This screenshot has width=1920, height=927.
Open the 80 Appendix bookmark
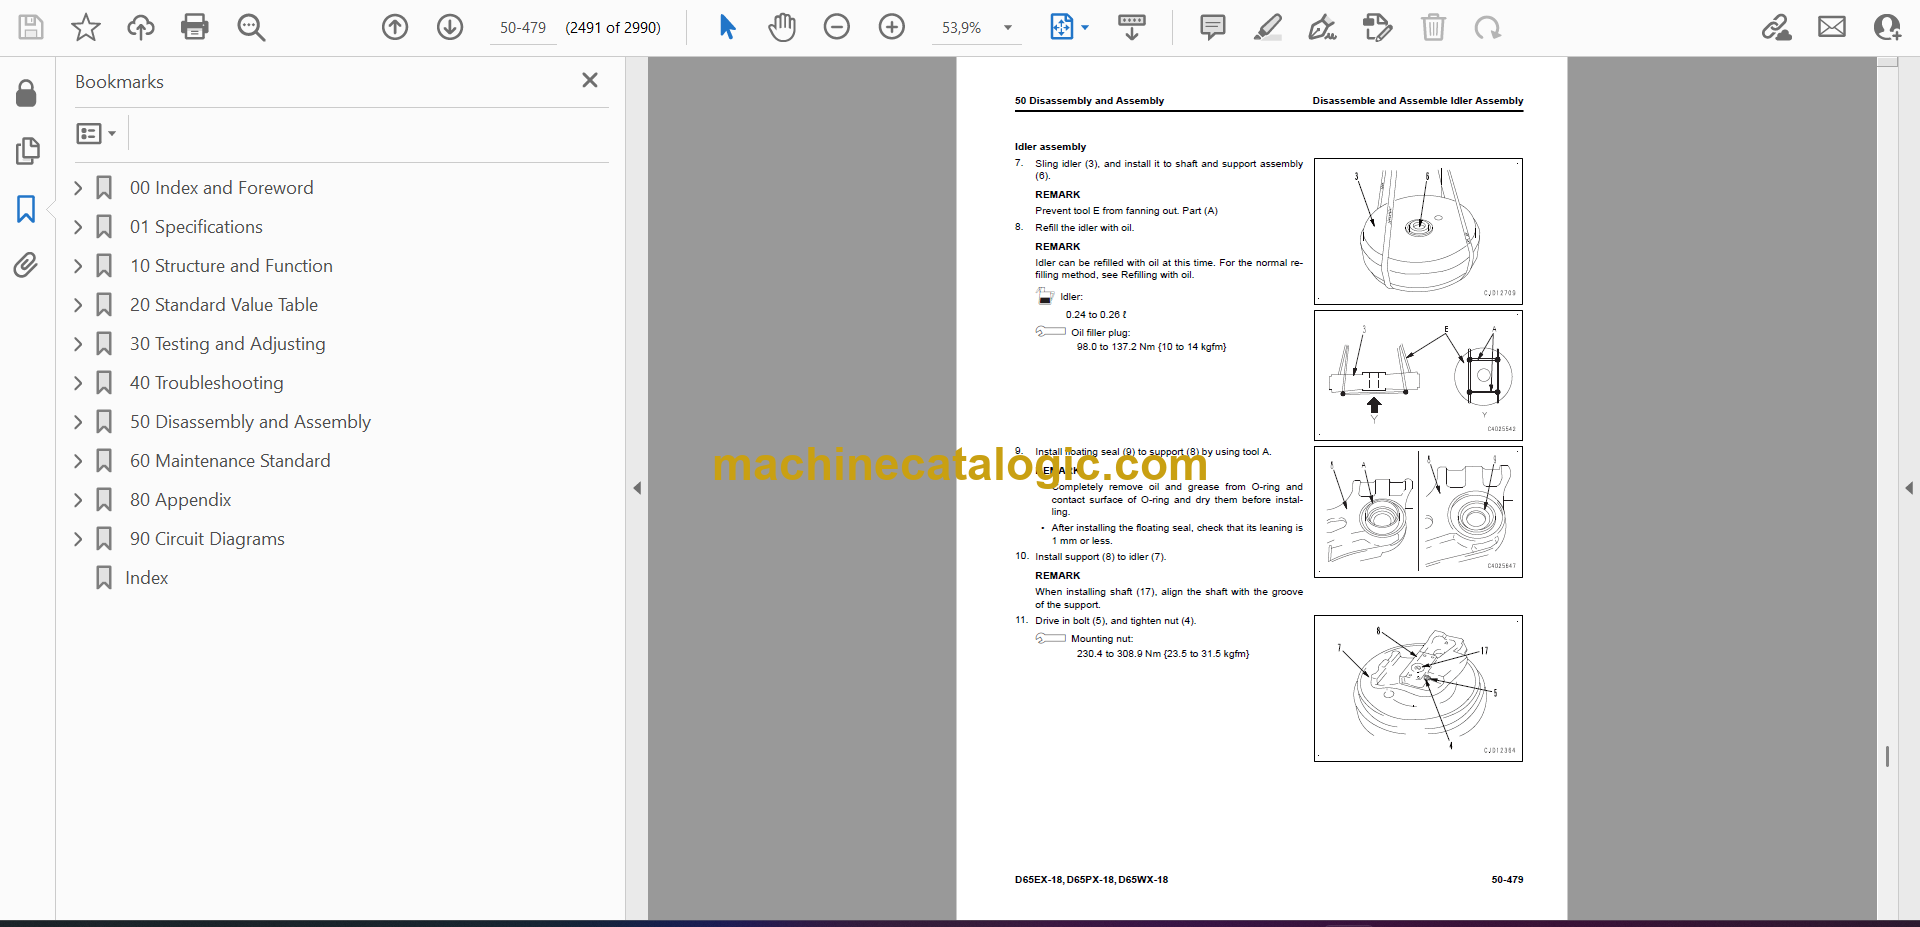(x=180, y=500)
